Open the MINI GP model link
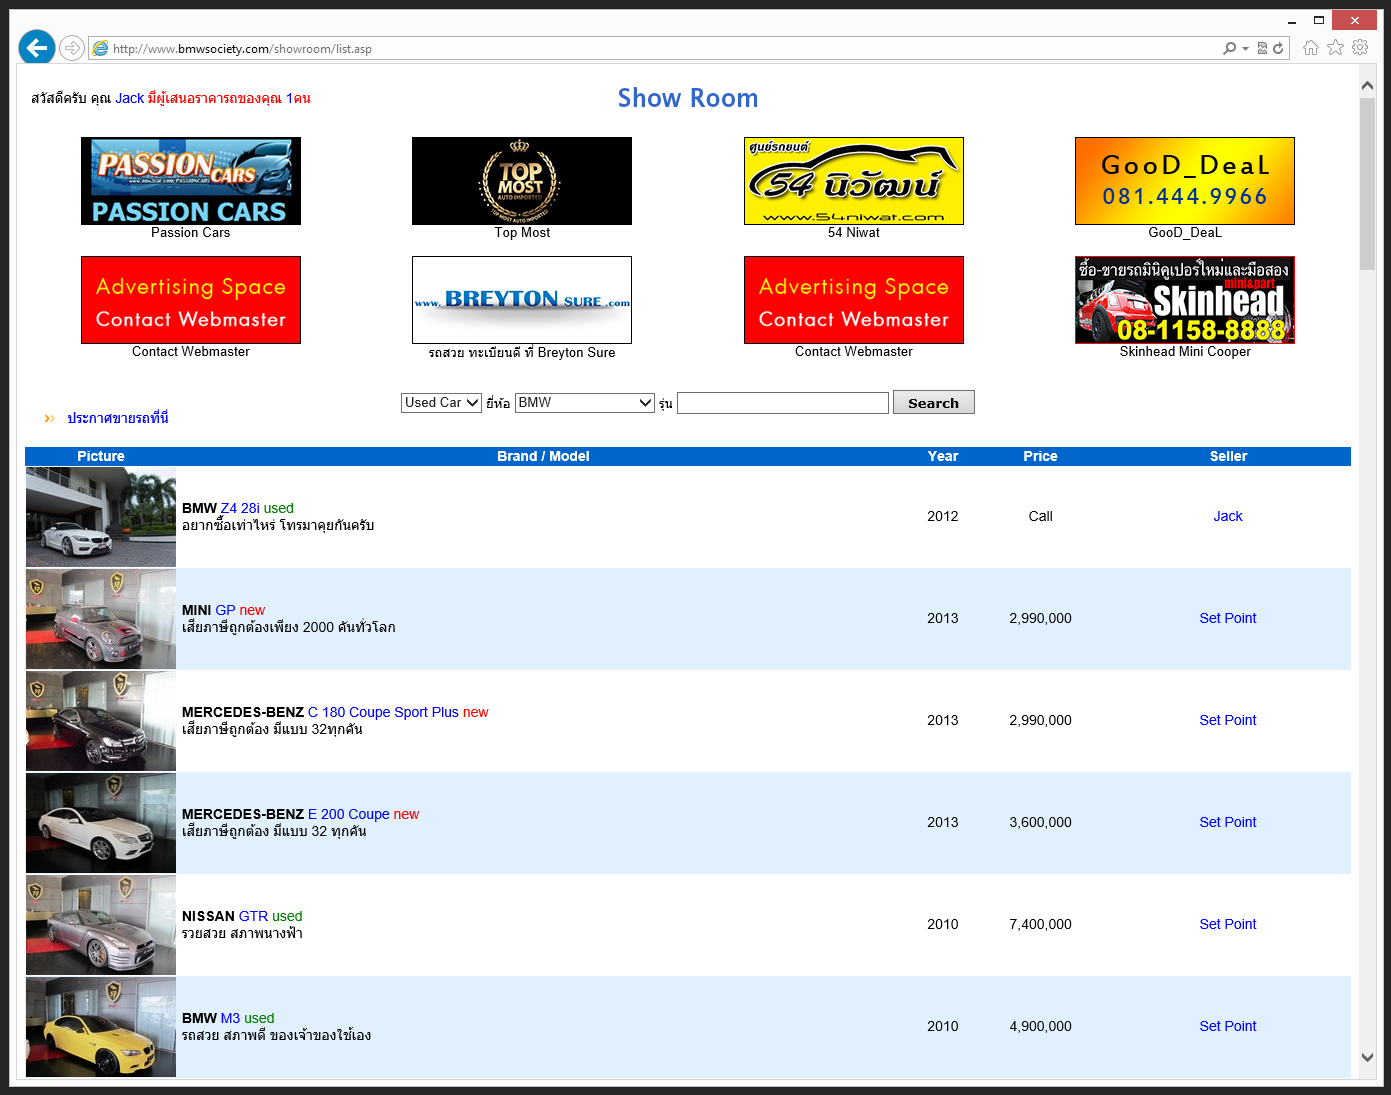1391x1095 pixels. tap(225, 610)
